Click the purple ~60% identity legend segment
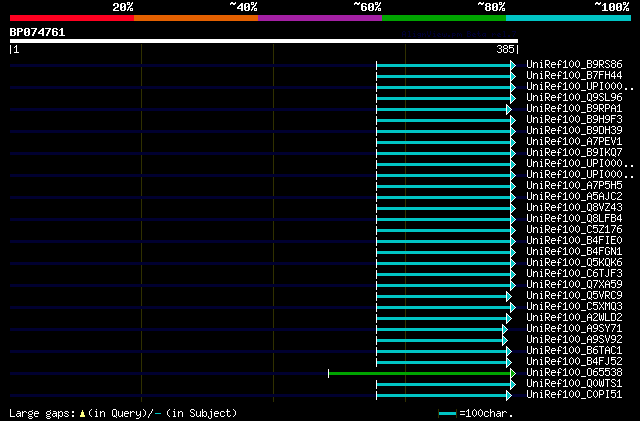 320,18
